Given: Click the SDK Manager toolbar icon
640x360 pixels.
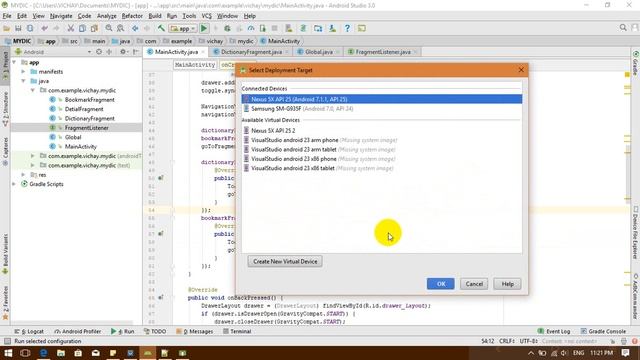Looking at the screenshot, I should 332,28.
